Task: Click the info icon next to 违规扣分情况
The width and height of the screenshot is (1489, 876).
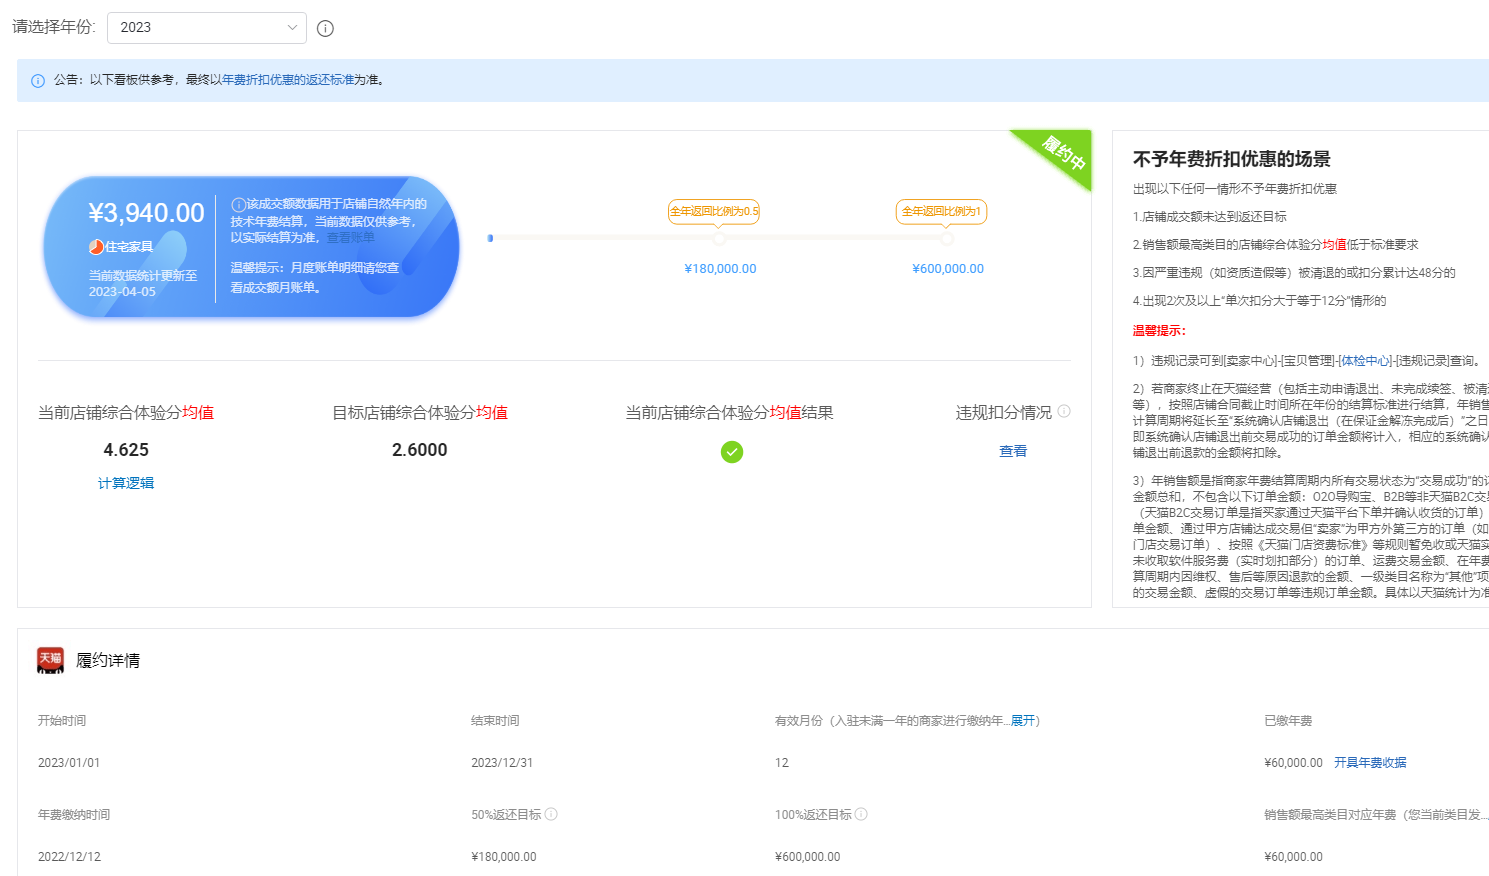Action: 1064,411
